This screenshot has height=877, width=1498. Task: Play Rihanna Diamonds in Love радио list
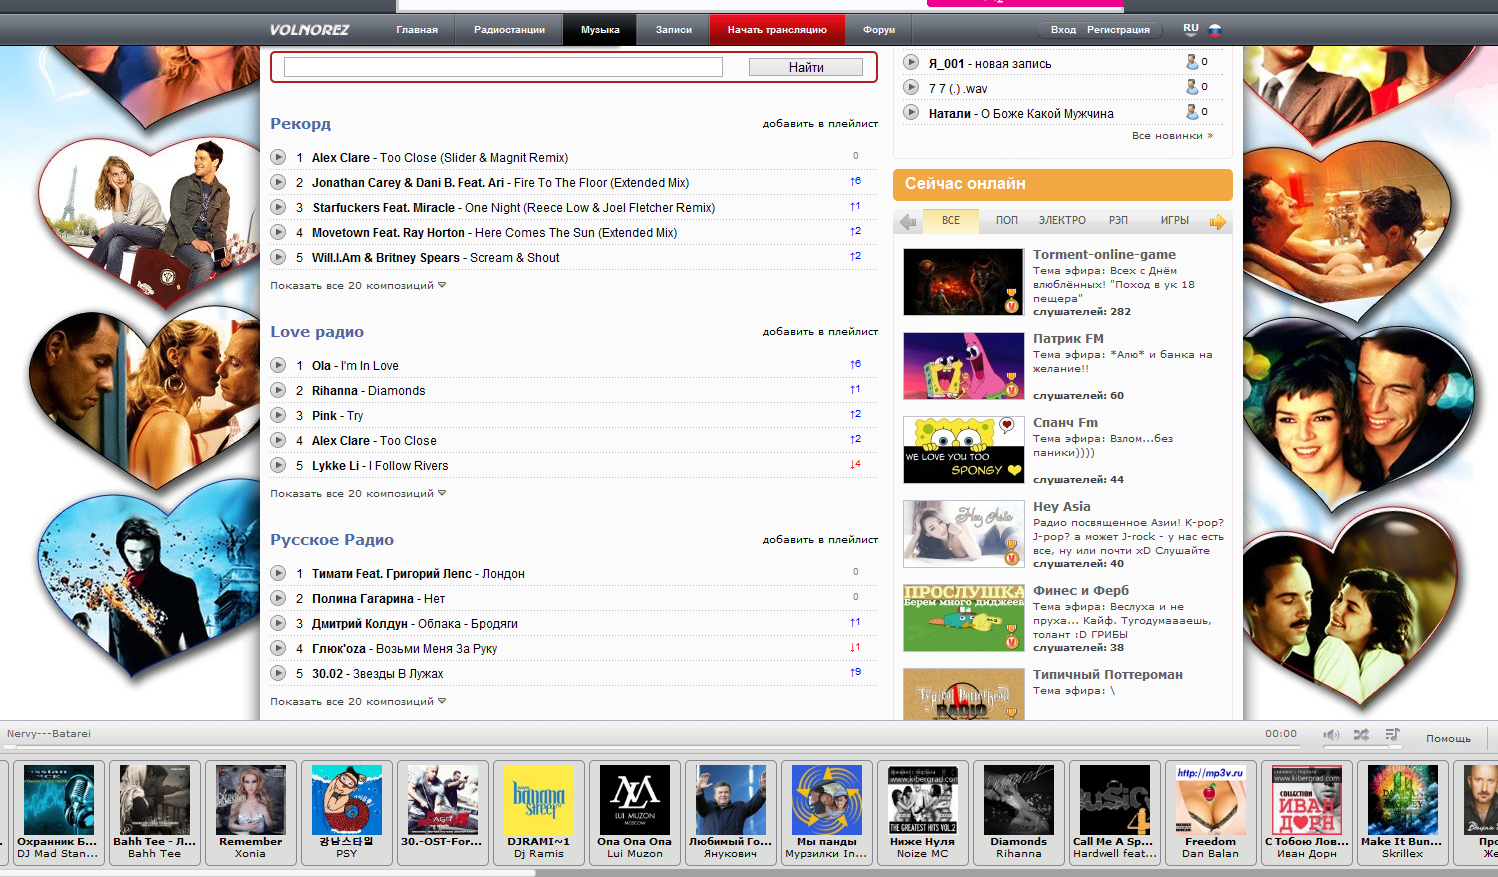point(278,390)
